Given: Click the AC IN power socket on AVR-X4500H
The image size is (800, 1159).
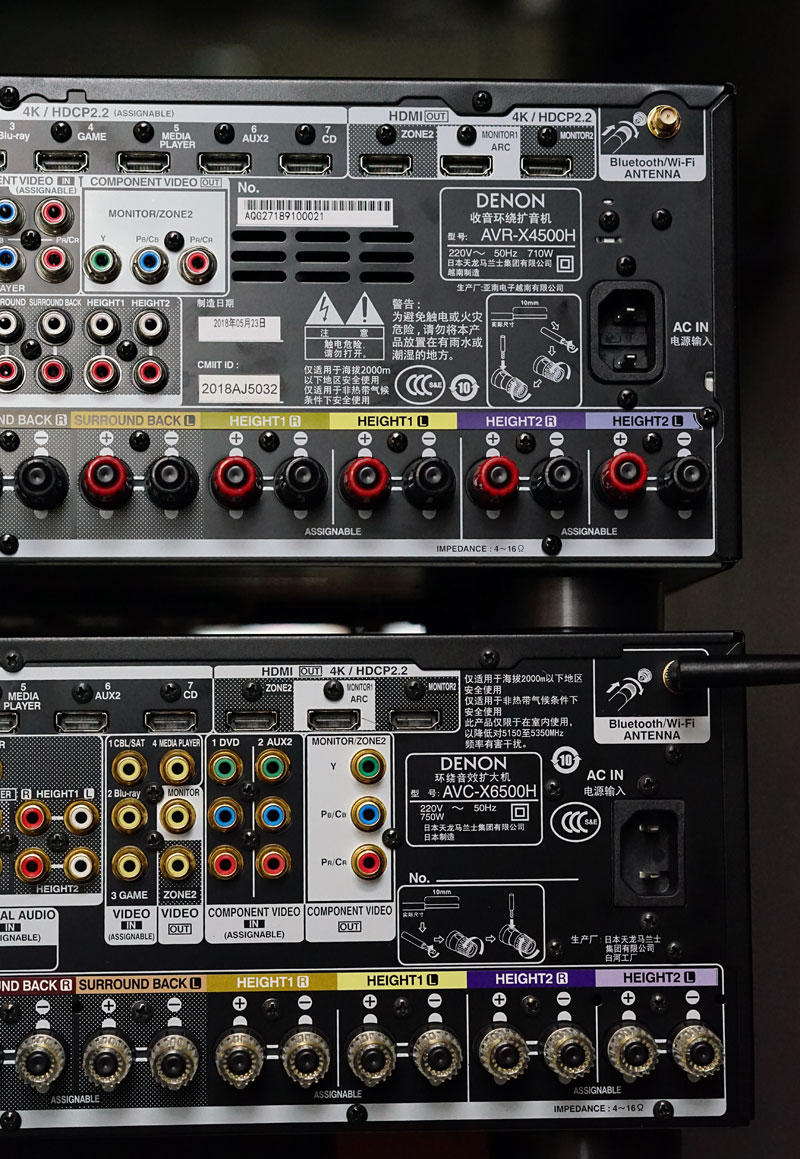Looking at the screenshot, I should pos(627,331).
